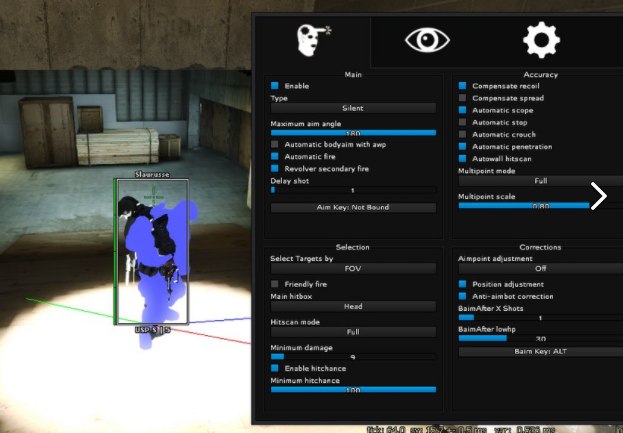Image resolution: width=623 pixels, height=433 pixels.
Task: Open Aimpoint adjustment dropdown showing Off
Action: tap(541, 269)
